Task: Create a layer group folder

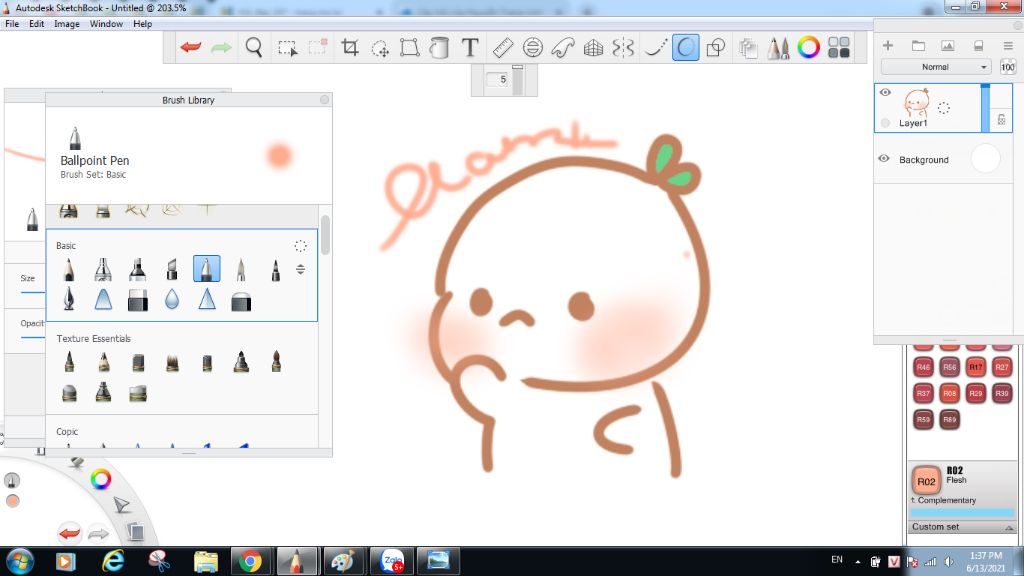Action: [x=918, y=45]
